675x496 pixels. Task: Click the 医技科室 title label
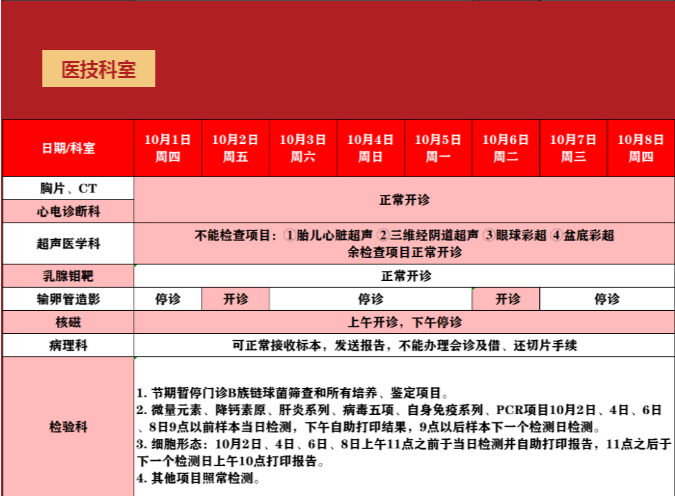98,69
